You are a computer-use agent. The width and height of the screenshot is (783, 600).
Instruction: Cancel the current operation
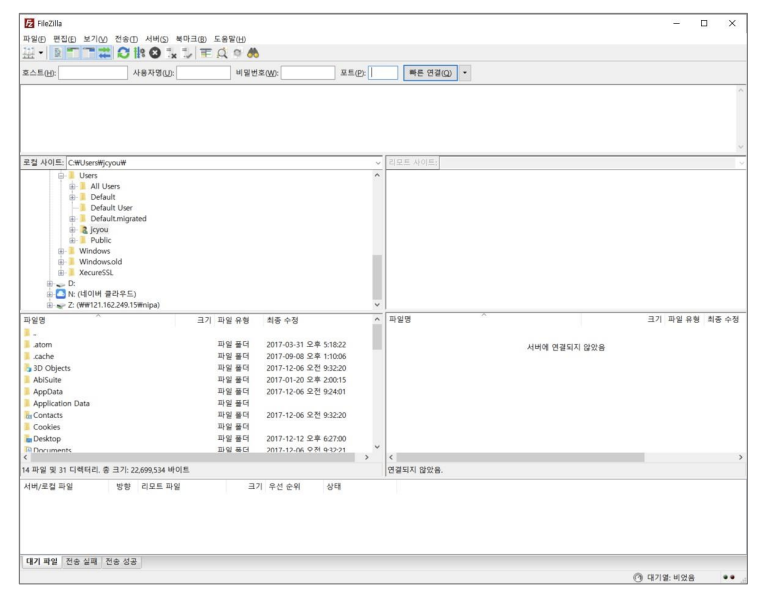[155, 53]
